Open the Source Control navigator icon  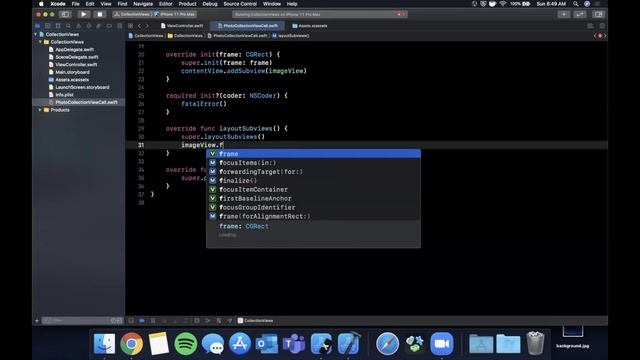coord(48,26)
